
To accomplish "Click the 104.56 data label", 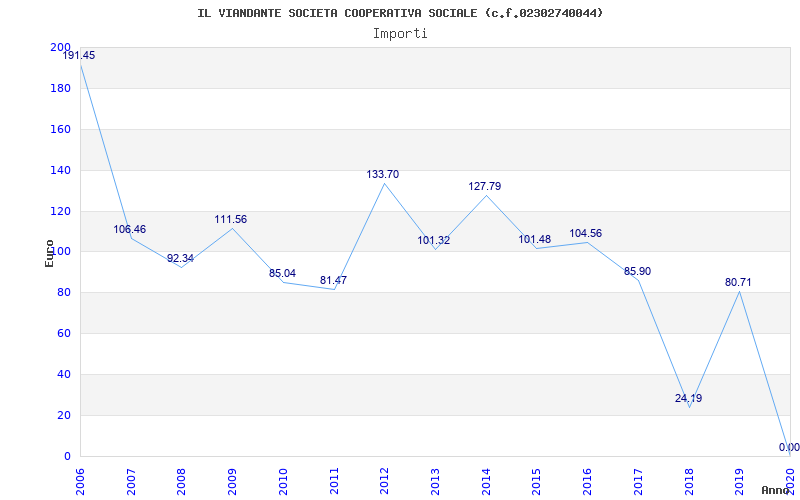I will click(586, 234).
